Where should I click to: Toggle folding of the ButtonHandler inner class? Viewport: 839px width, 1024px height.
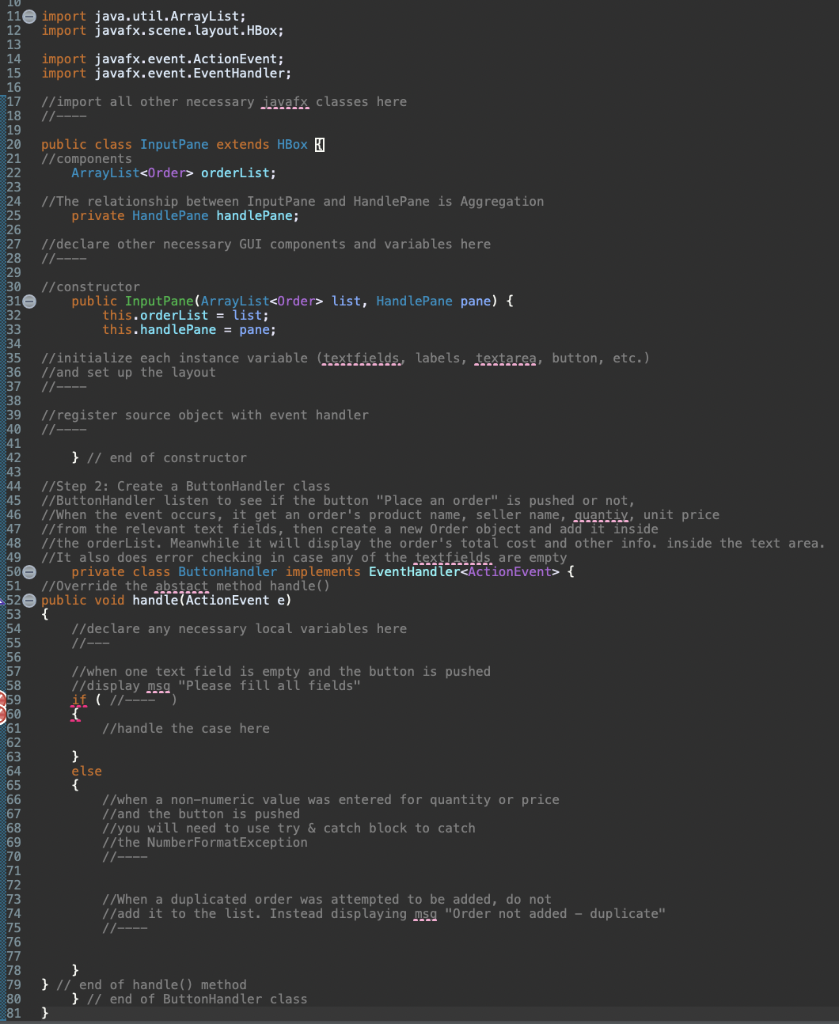pos(27,572)
